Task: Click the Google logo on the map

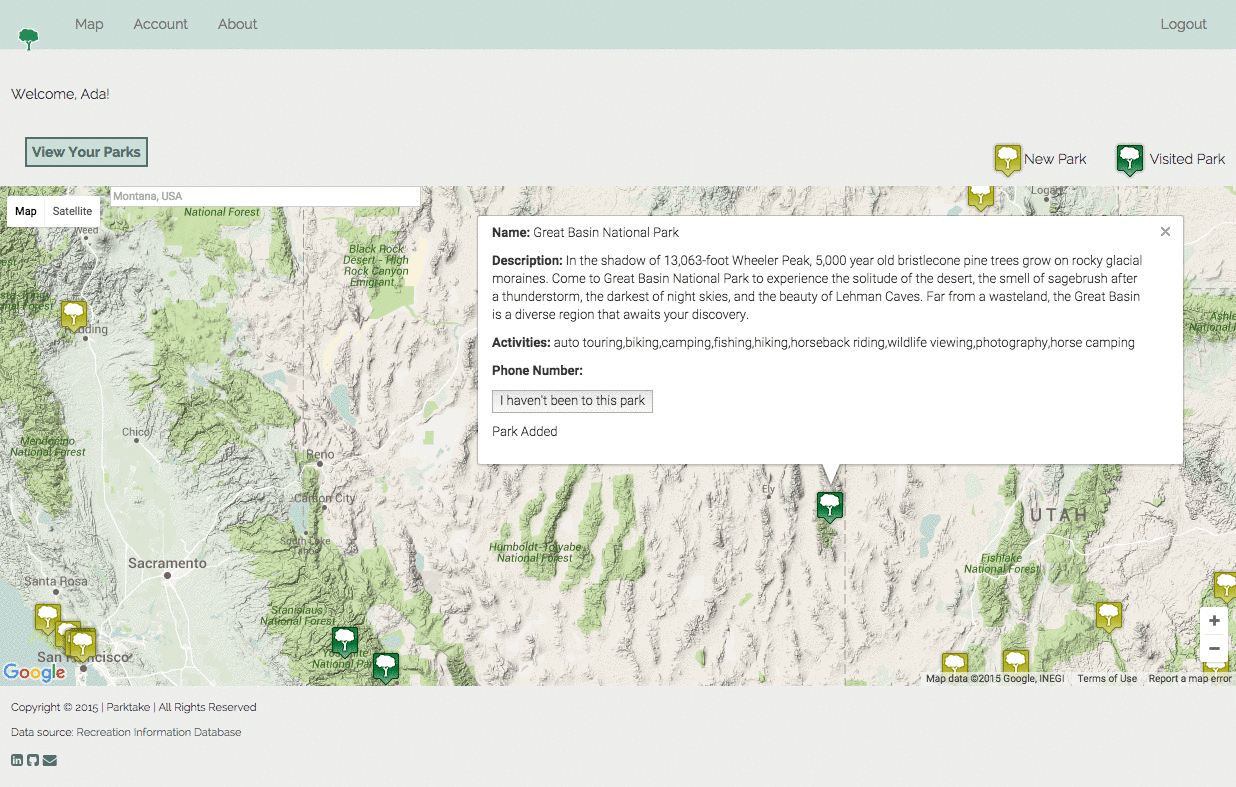Action: click(34, 673)
